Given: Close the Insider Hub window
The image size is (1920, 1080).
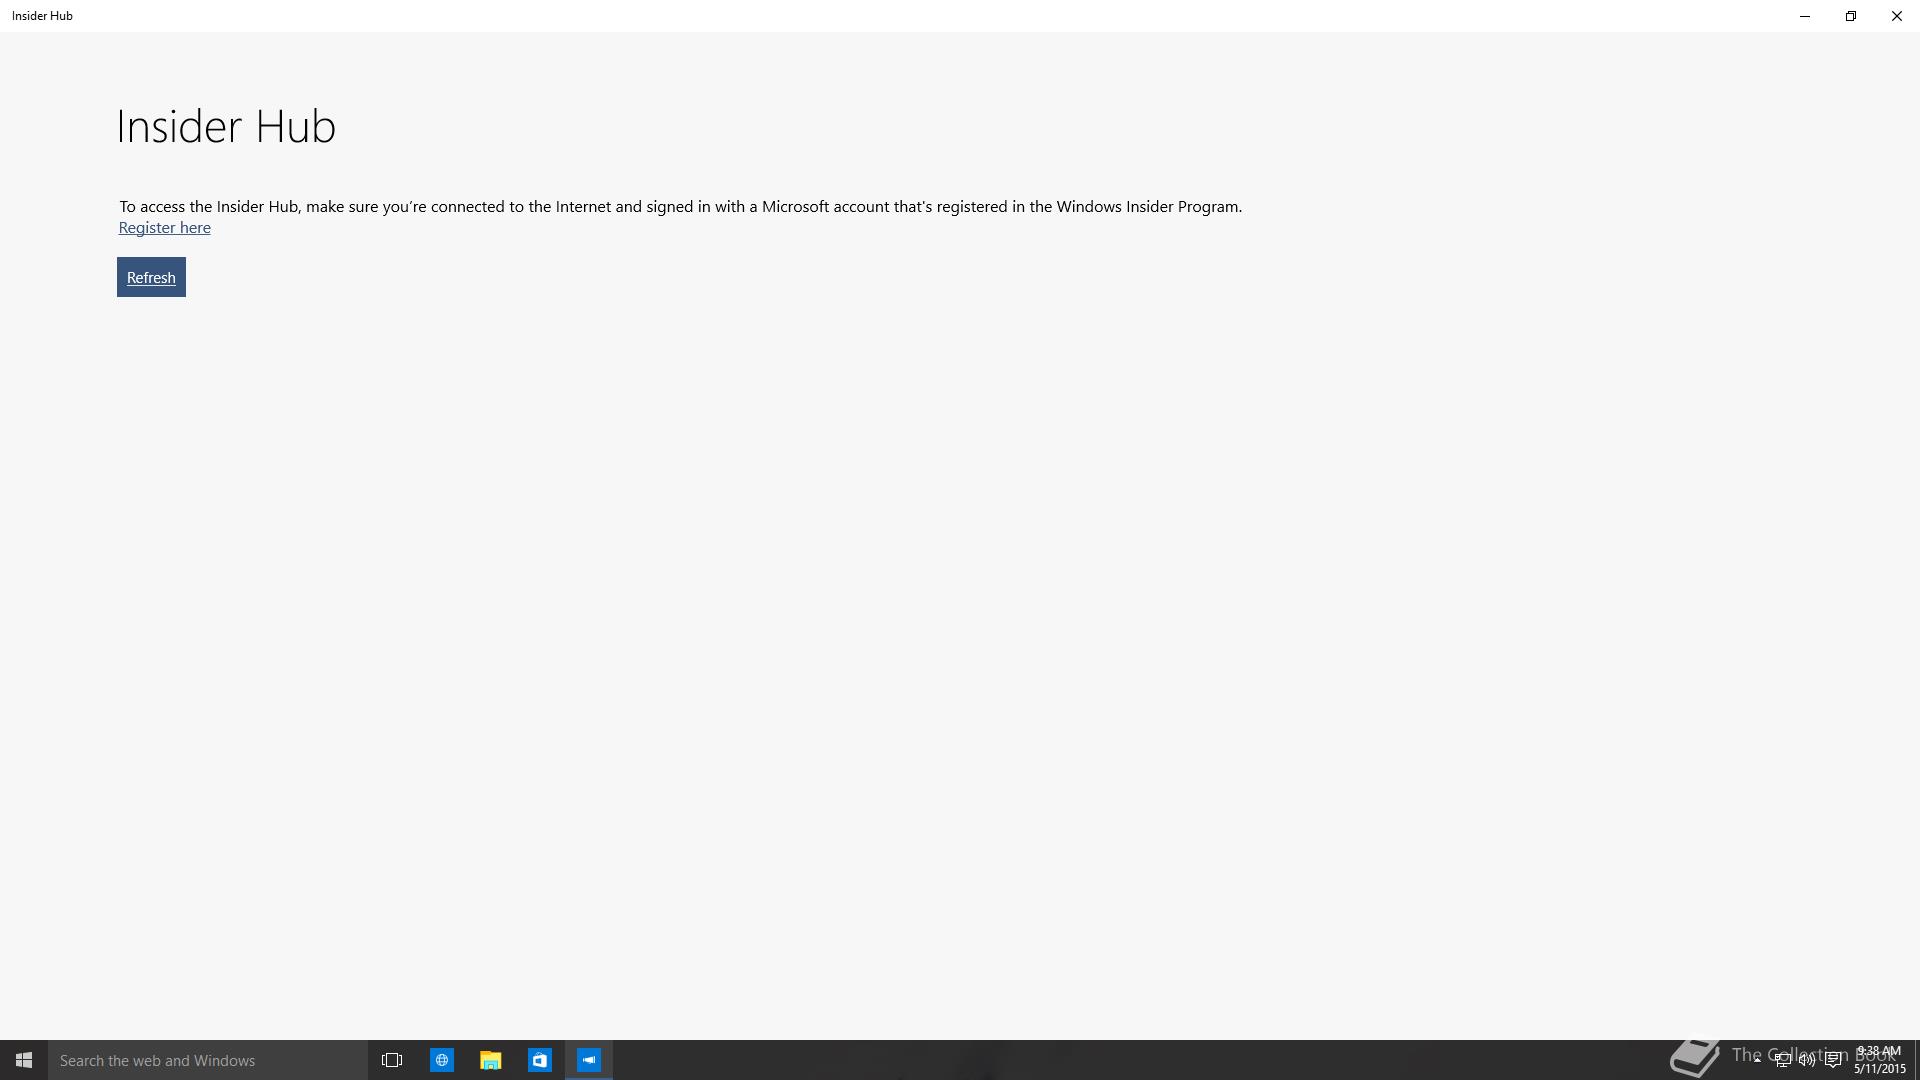Looking at the screenshot, I should pos(1897,16).
